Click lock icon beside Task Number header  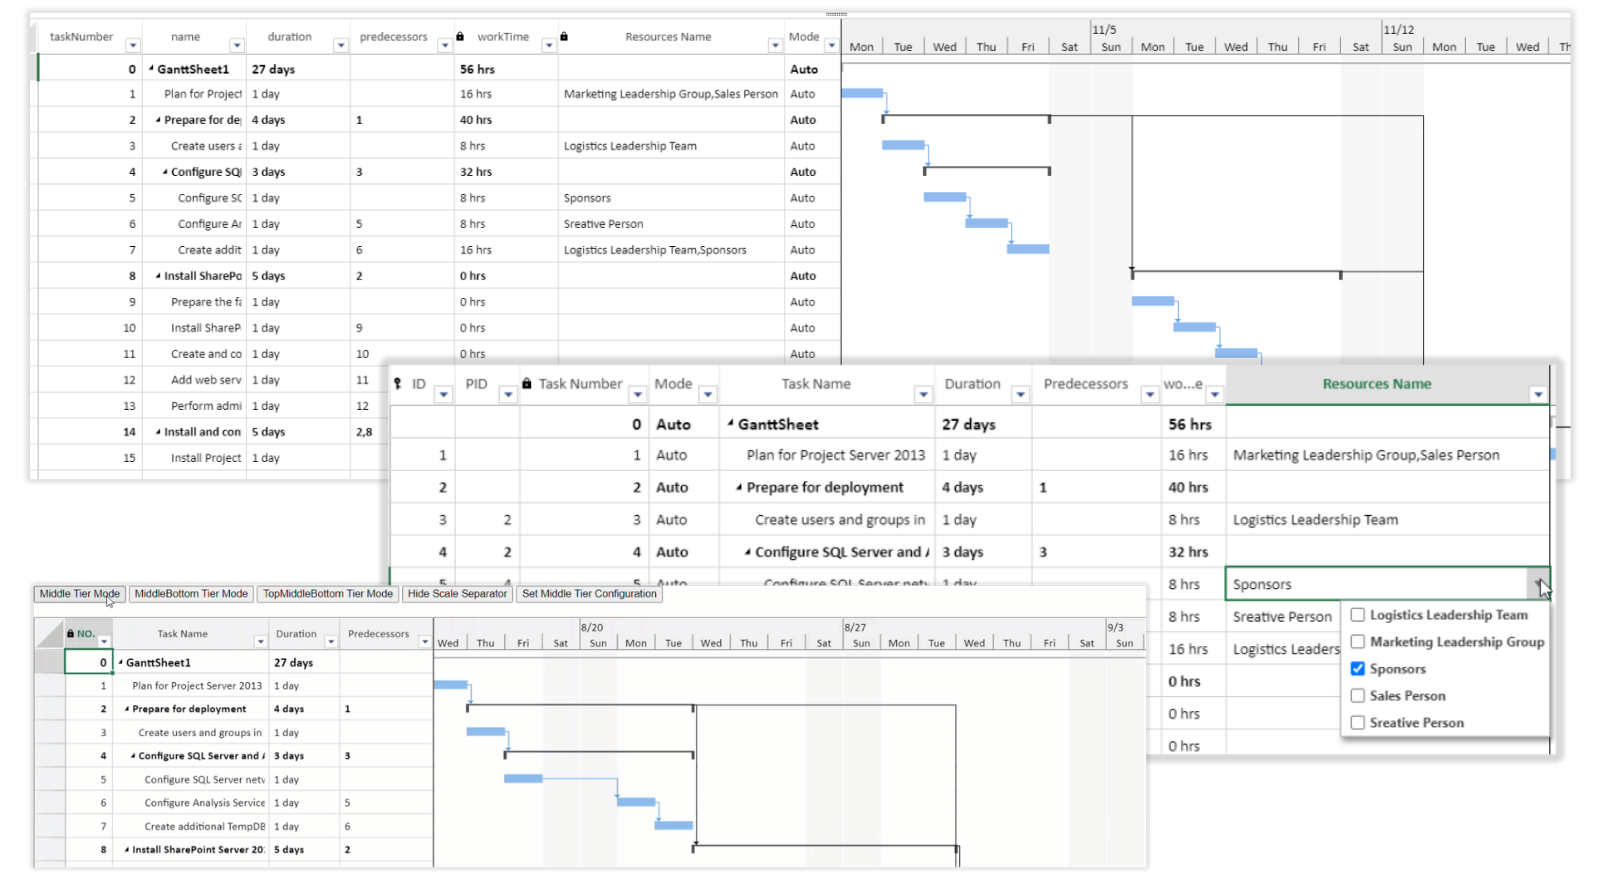pyautogui.click(x=527, y=384)
